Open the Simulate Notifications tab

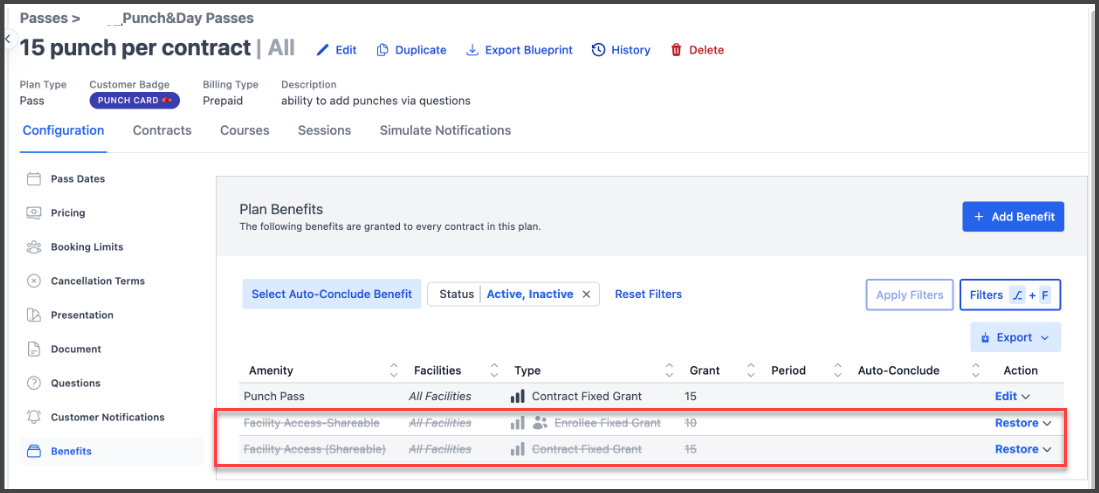(445, 130)
